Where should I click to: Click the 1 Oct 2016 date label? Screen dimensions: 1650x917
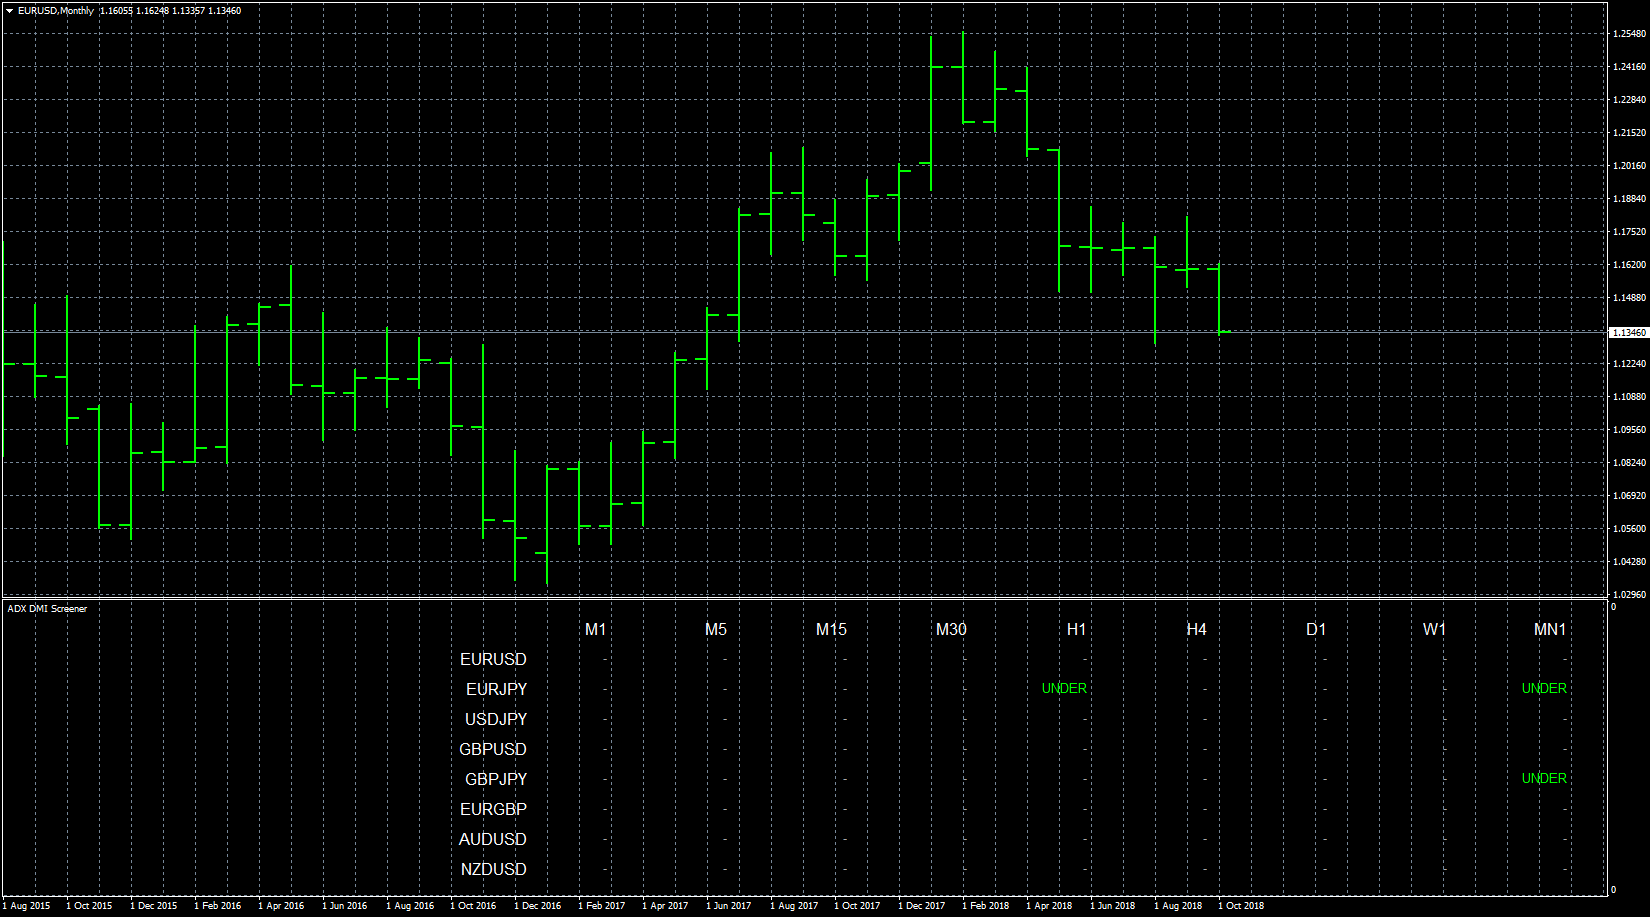click(474, 906)
